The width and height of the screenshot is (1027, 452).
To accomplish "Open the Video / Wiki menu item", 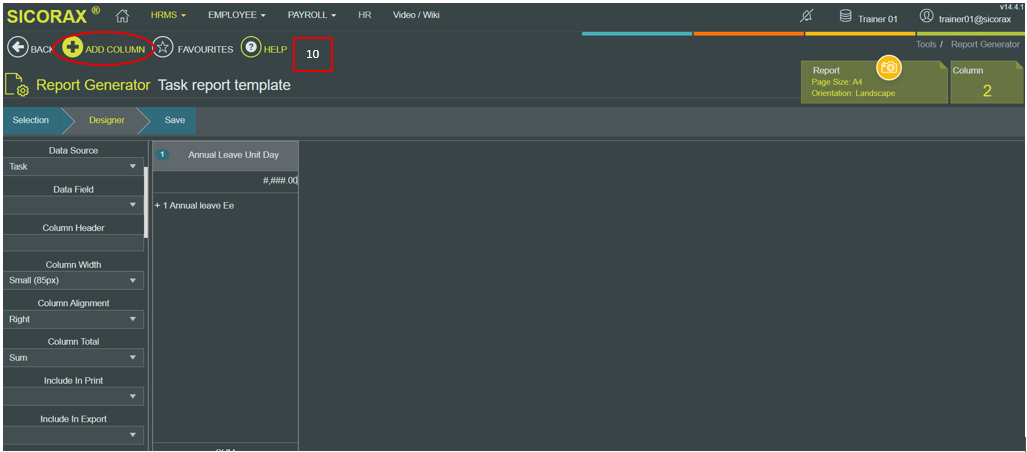I will (416, 15).
